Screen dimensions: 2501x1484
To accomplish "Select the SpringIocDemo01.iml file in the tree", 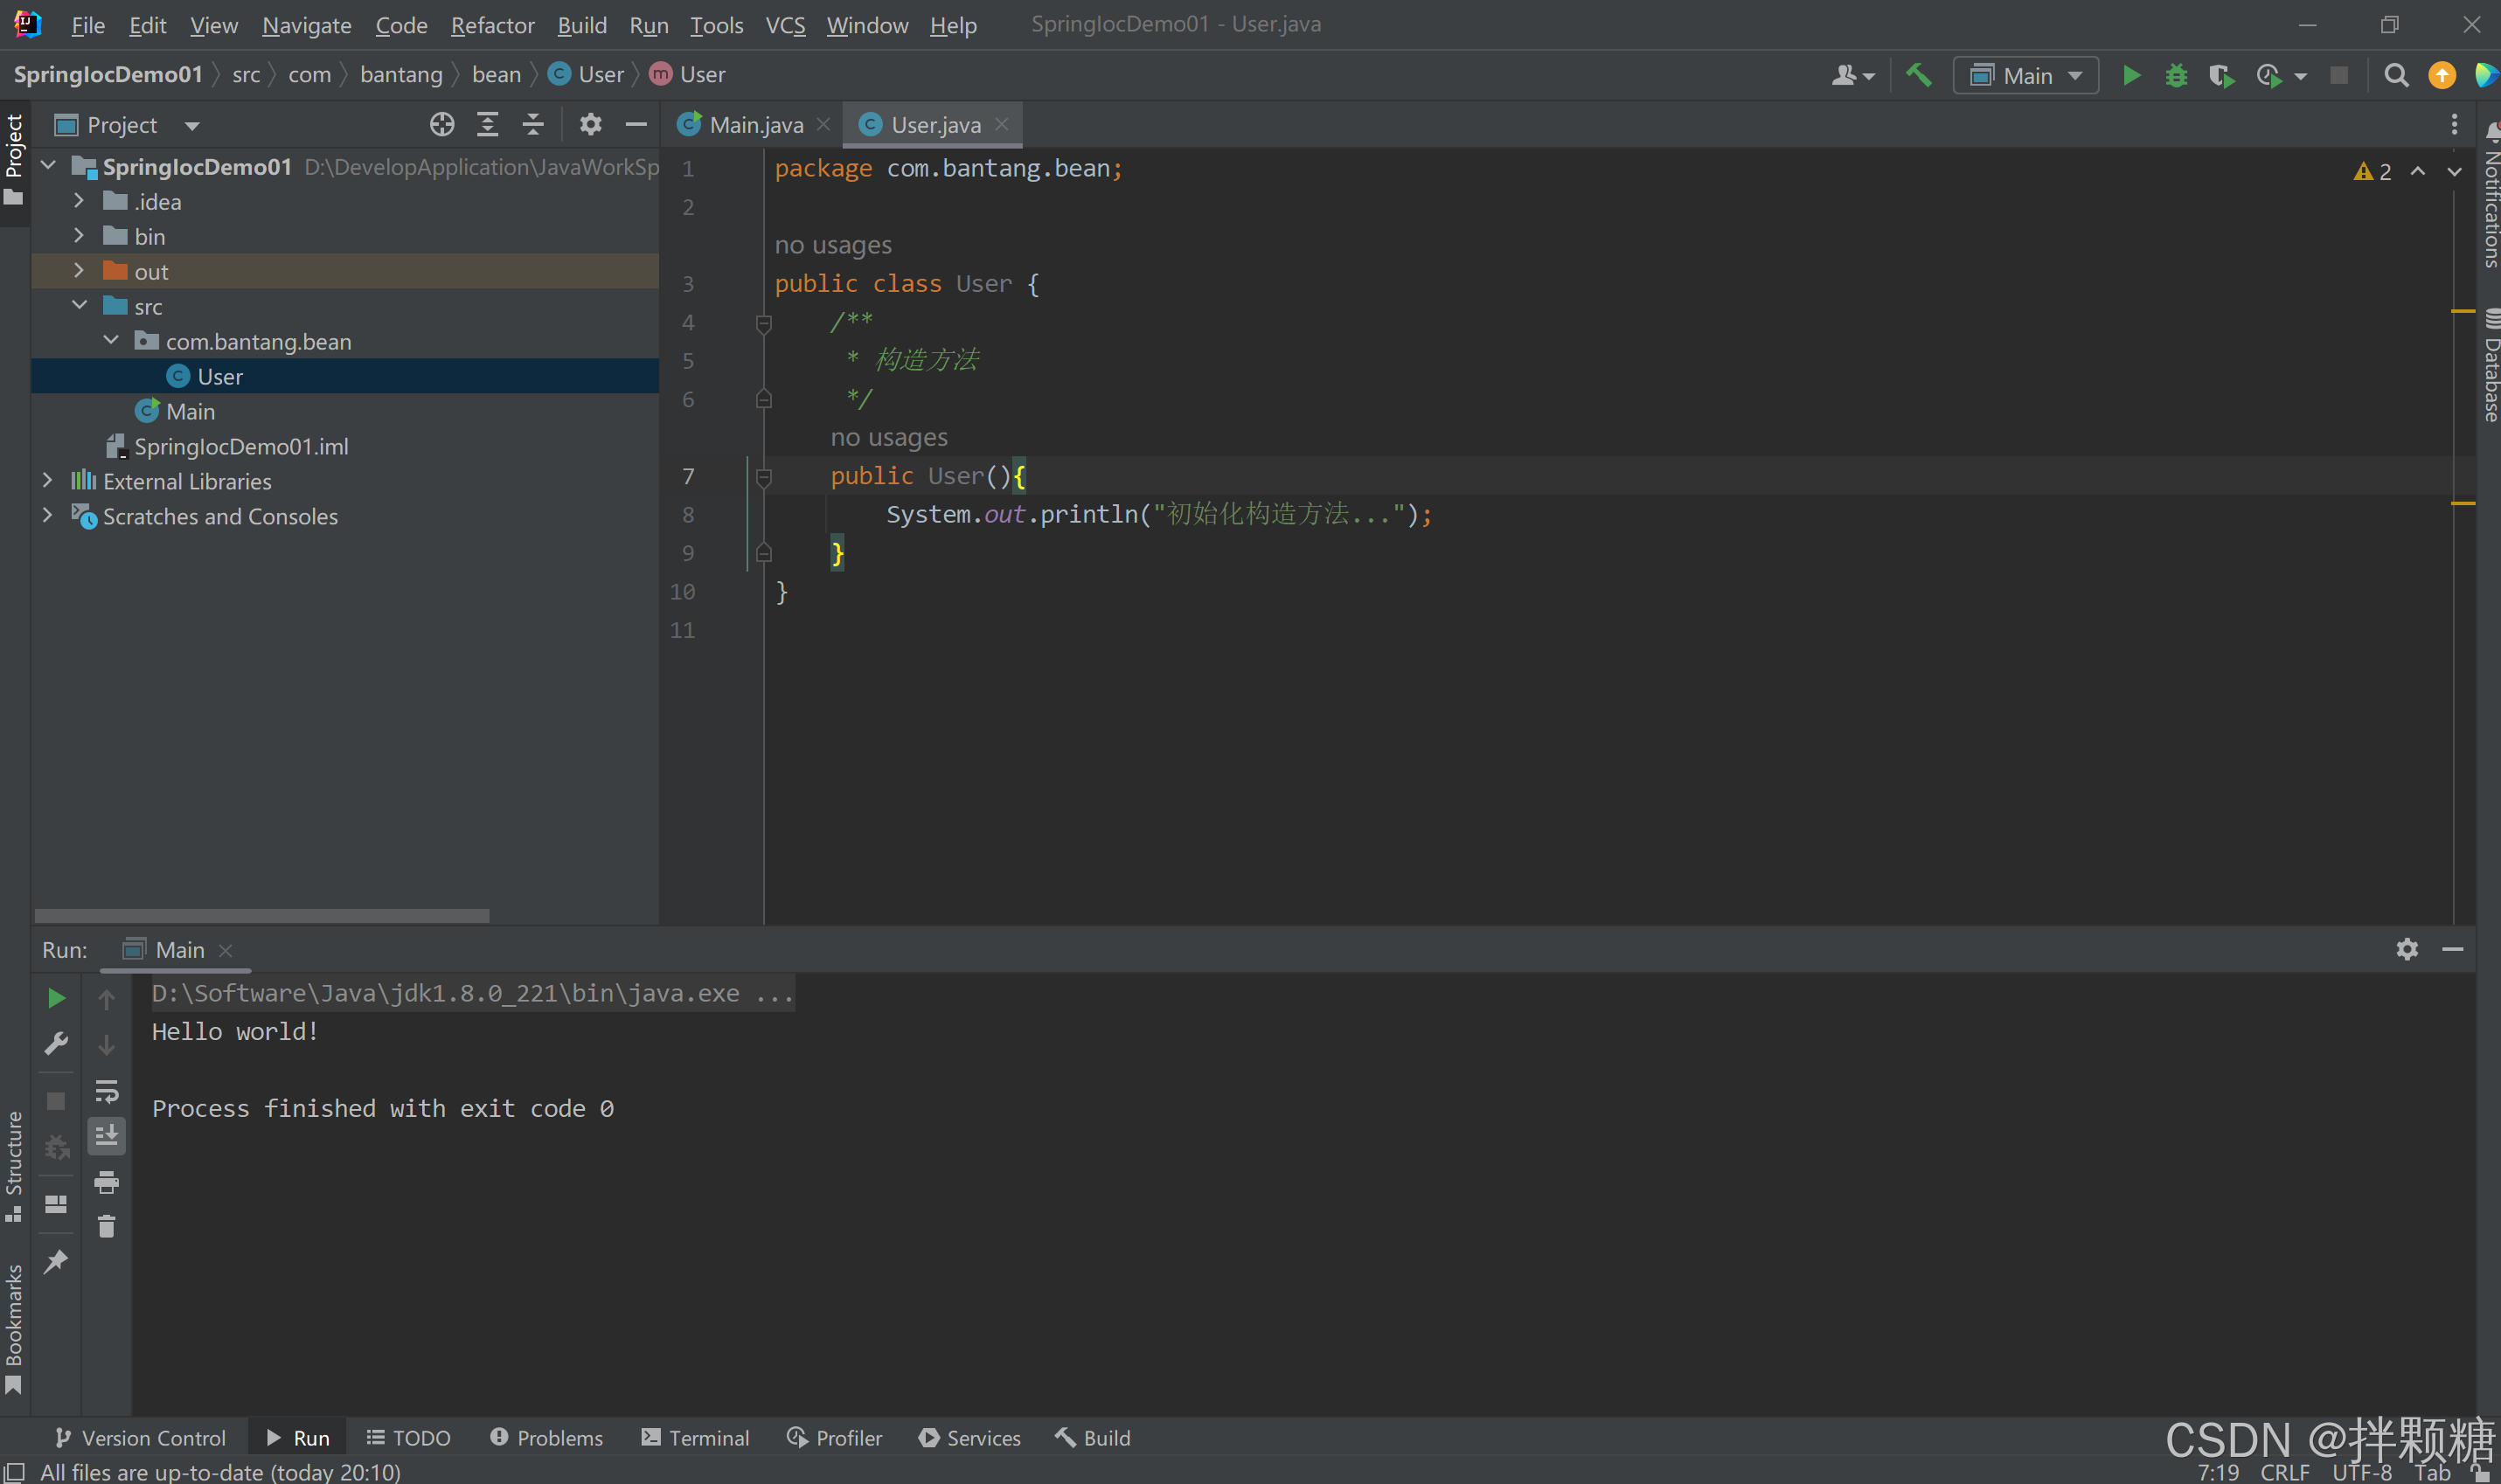I will (x=241, y=446).
